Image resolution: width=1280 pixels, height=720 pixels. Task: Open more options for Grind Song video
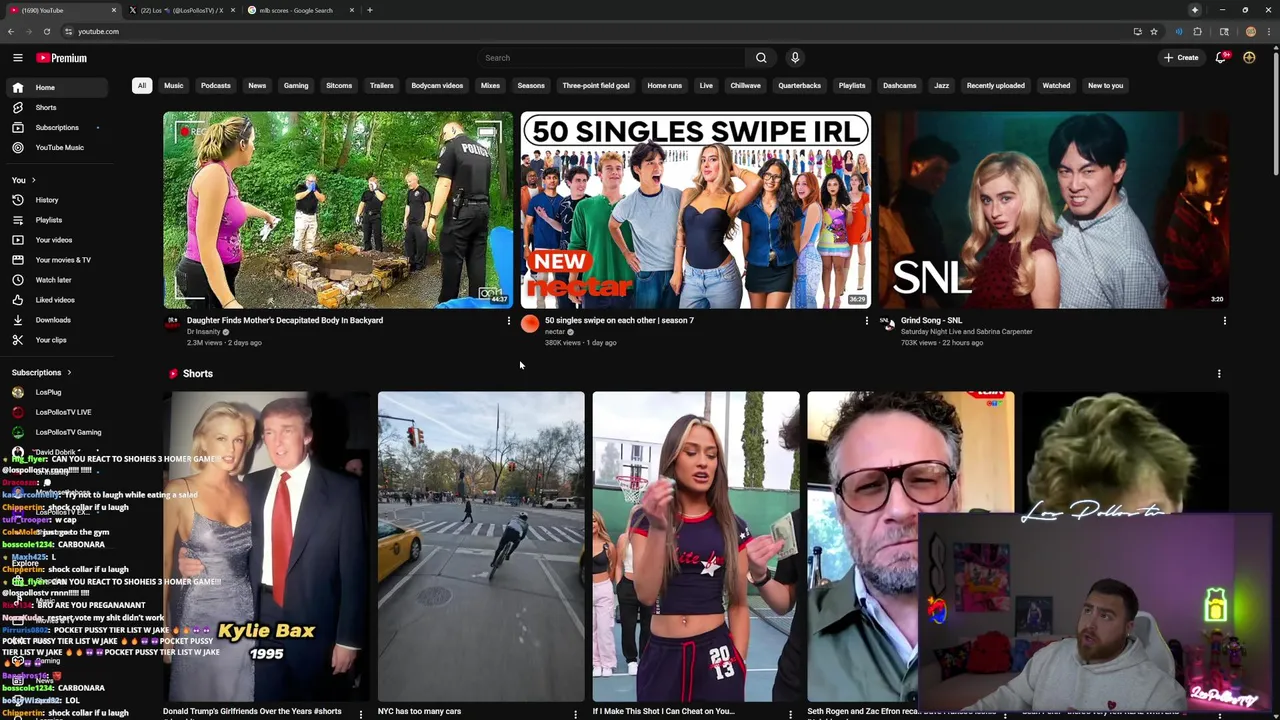[x=1224, y=321]
